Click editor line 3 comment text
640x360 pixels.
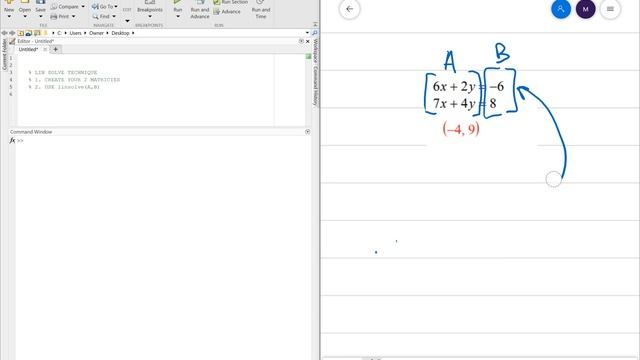point(62,72)
